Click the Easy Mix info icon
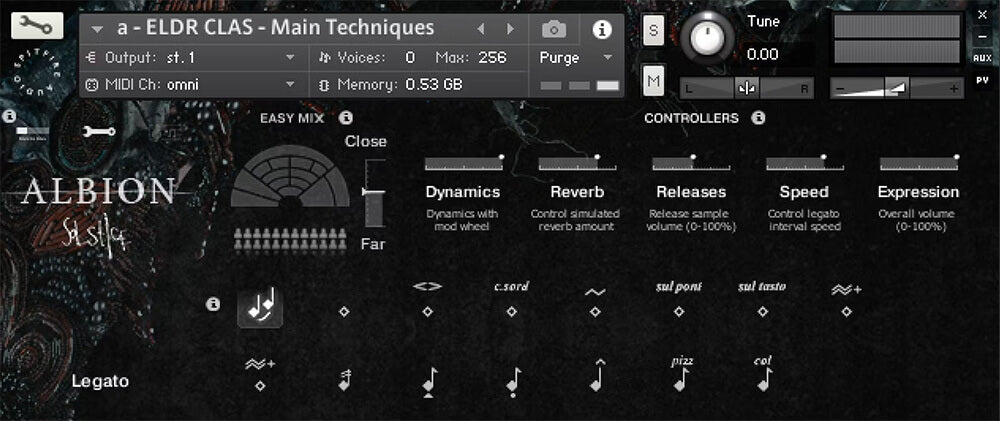This screenshot has height=421, width=1000. point(346,118)
